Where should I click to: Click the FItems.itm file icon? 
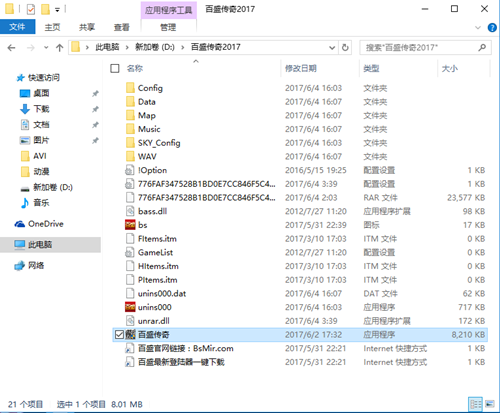pos(130,239)
